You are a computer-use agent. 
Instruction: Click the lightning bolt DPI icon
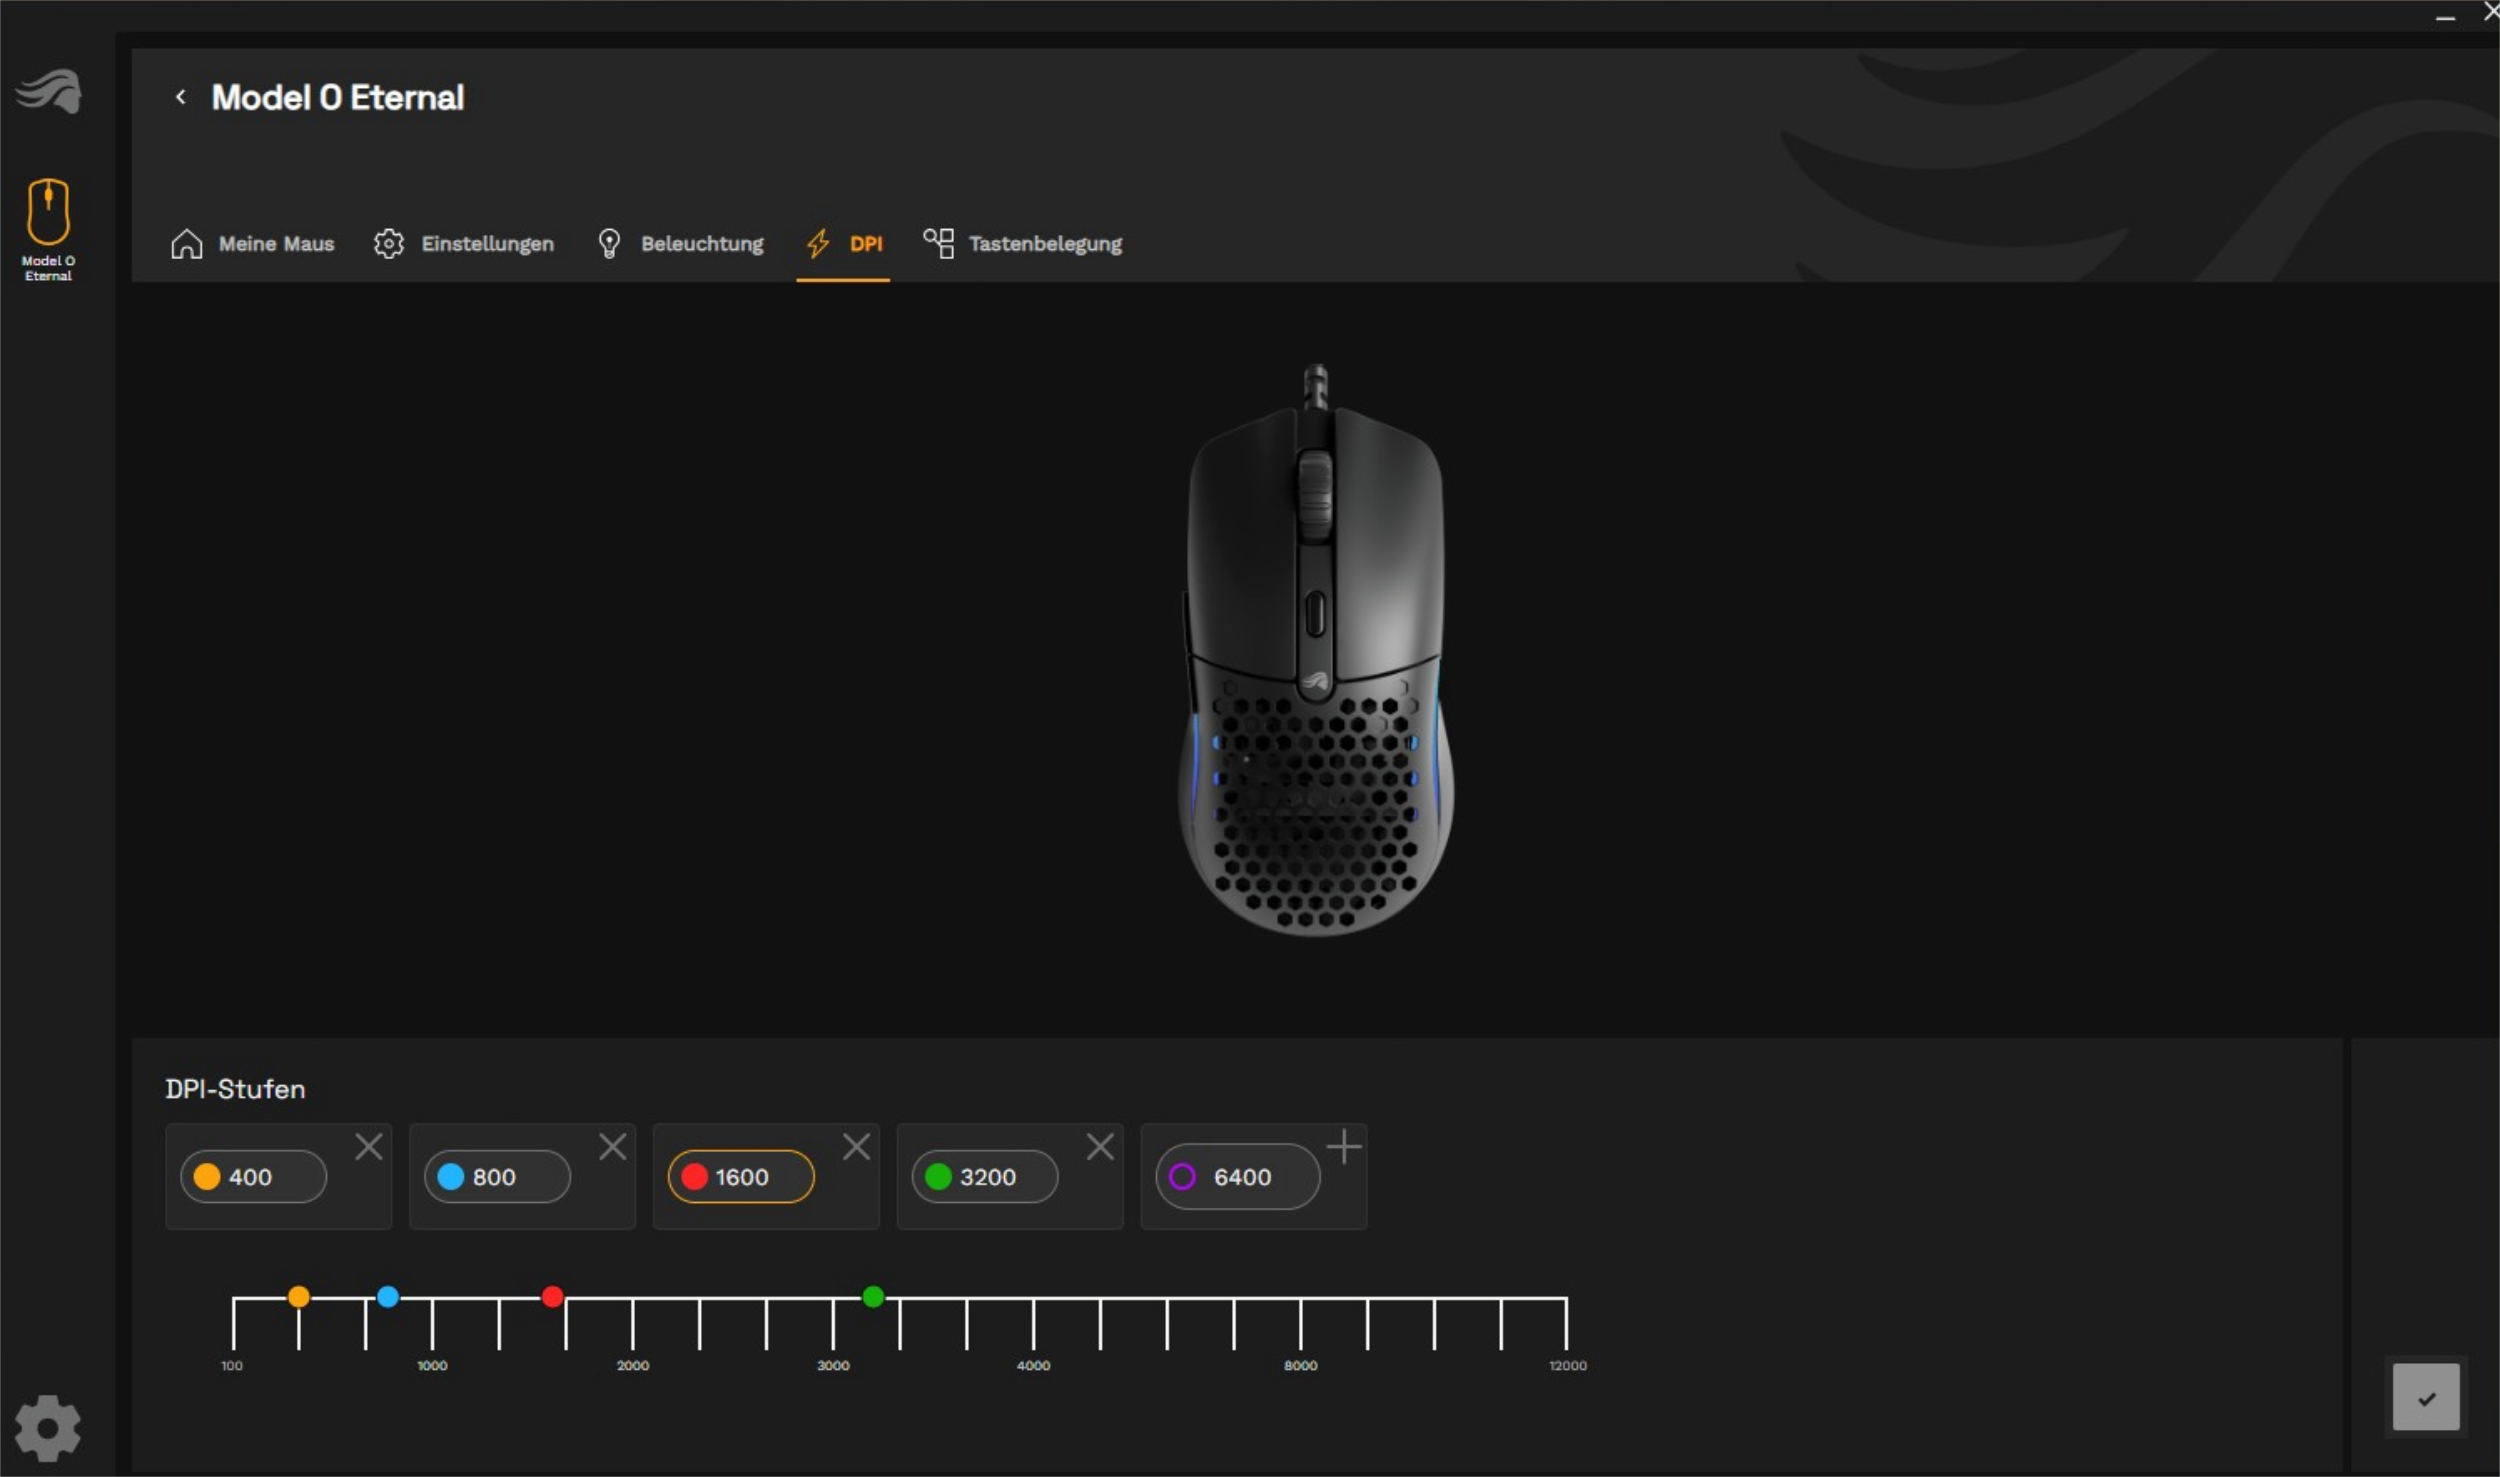tap(818, 244)
